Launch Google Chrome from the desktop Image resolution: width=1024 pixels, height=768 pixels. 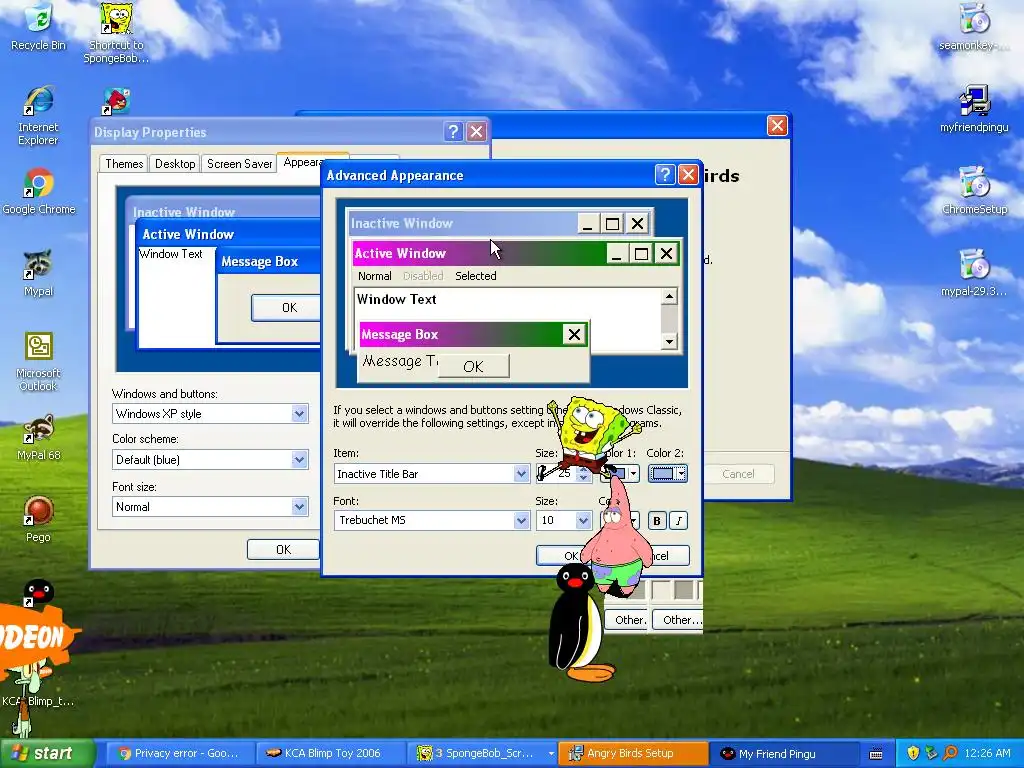(x=38, y=191)
